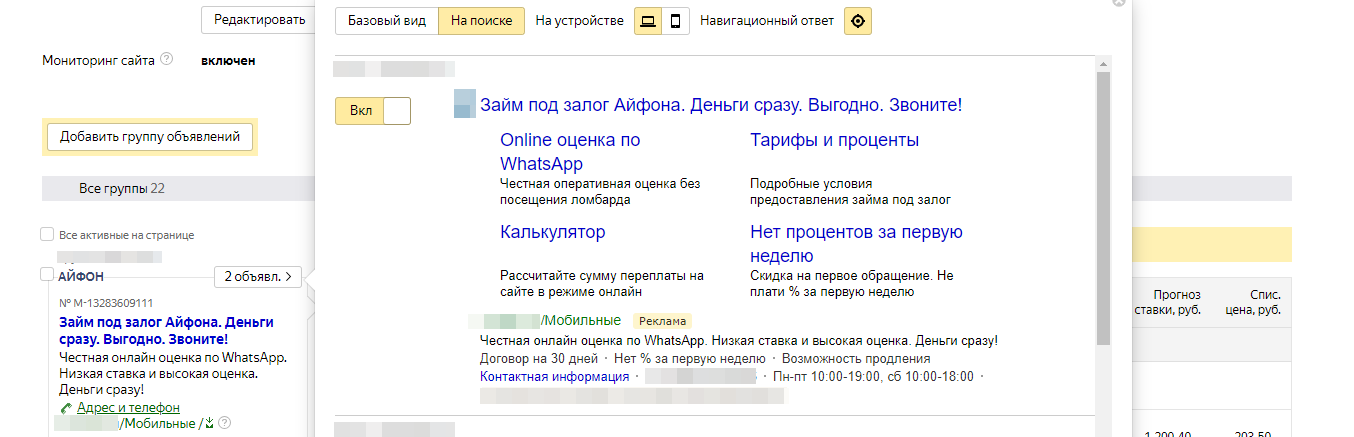Open preview headline Займ под залог Айфона

pos(721,105)
